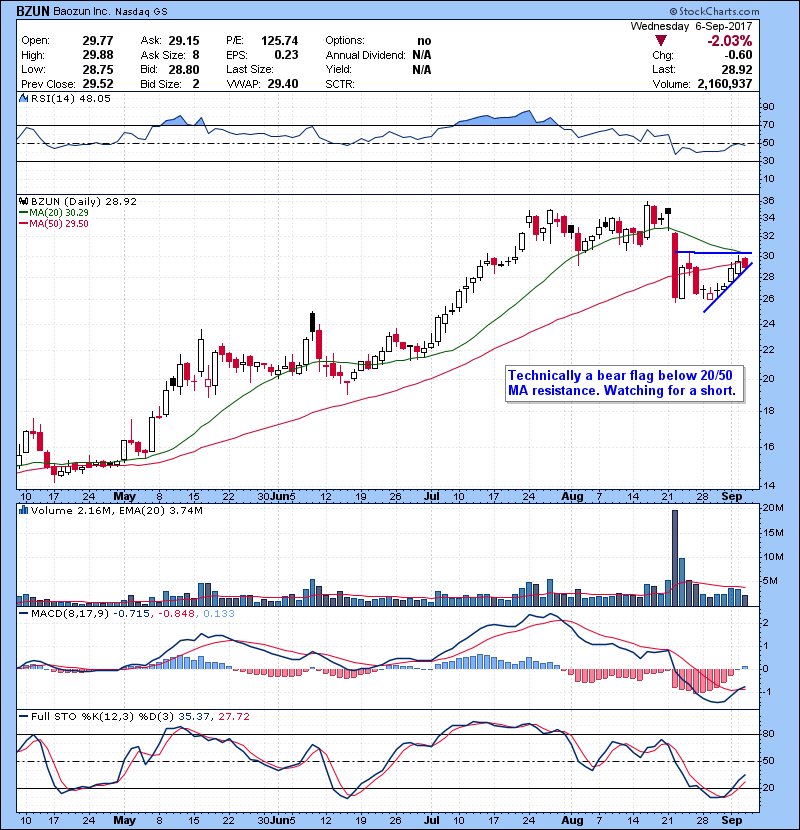The width and height of the screenshot is (800, 830).
Task: Click the tallest volume bar in the volume panel
Action: coord(675,557)
